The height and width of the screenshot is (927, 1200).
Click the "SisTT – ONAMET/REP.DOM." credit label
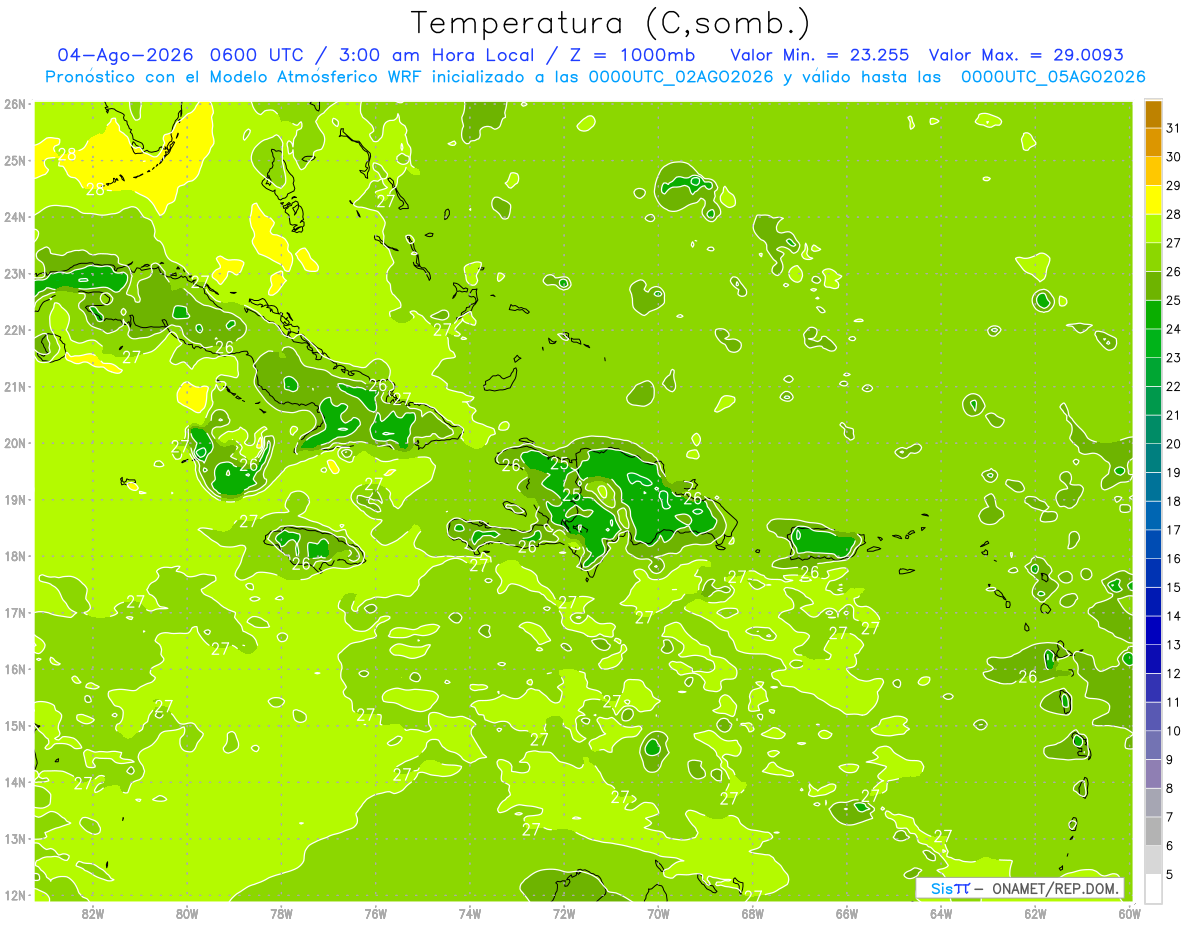point(1020,888)
